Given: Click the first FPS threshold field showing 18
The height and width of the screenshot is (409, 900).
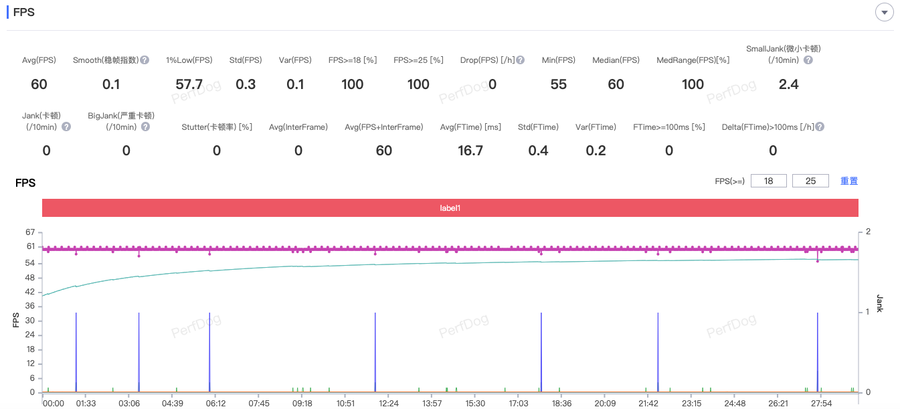Looking at the screenshot, I should pyautogui.click(x=769, y=181).
